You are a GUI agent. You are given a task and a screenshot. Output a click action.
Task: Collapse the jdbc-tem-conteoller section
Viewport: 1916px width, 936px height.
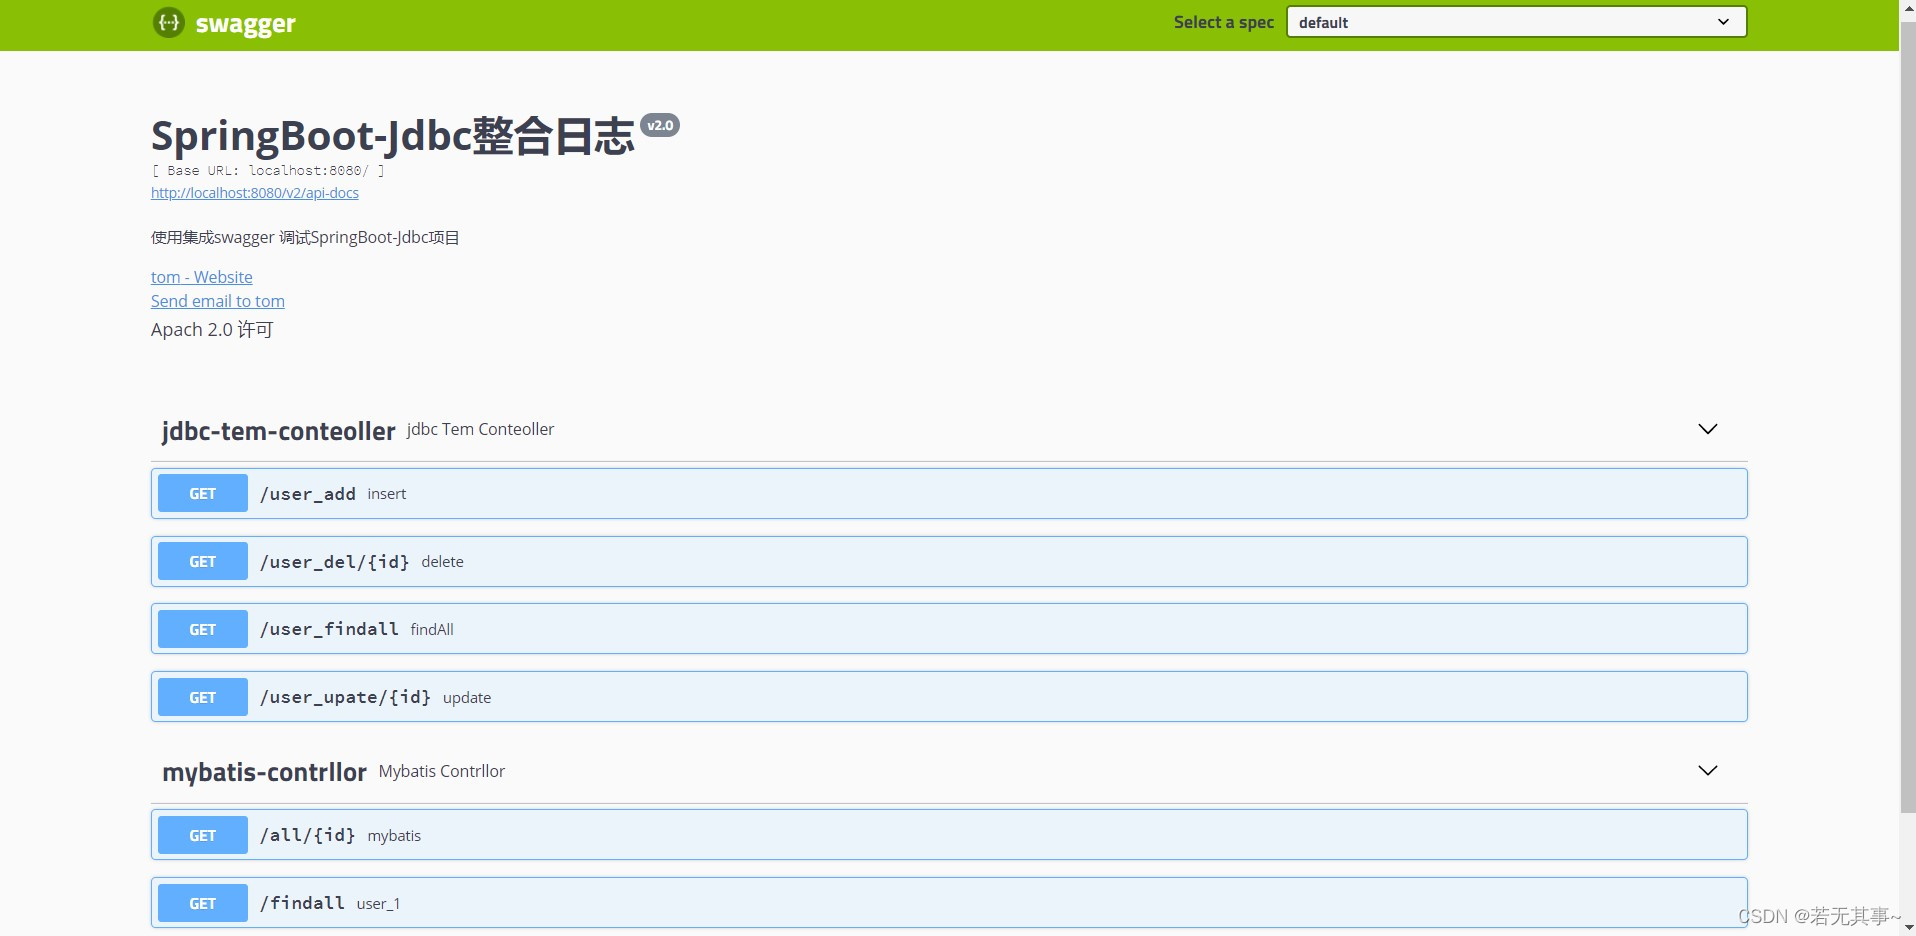1707,429
